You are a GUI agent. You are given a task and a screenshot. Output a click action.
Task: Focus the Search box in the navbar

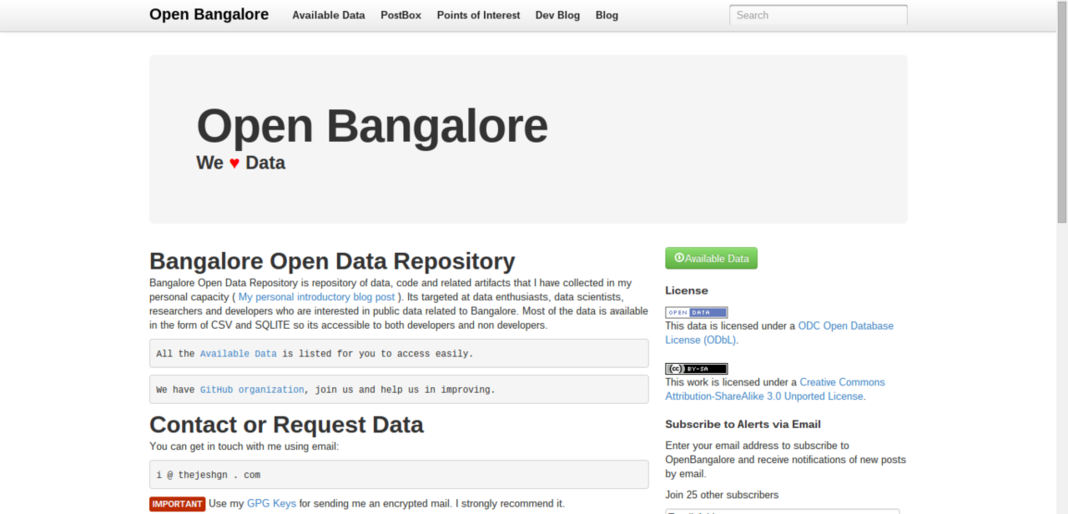click(818, 15)
